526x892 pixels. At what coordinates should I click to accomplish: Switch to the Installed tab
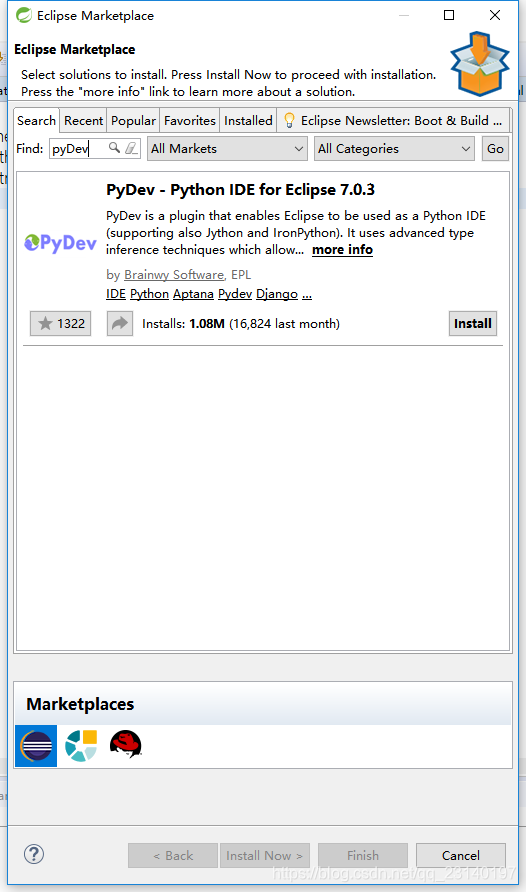pyautogui.click(x=248, y=121)
